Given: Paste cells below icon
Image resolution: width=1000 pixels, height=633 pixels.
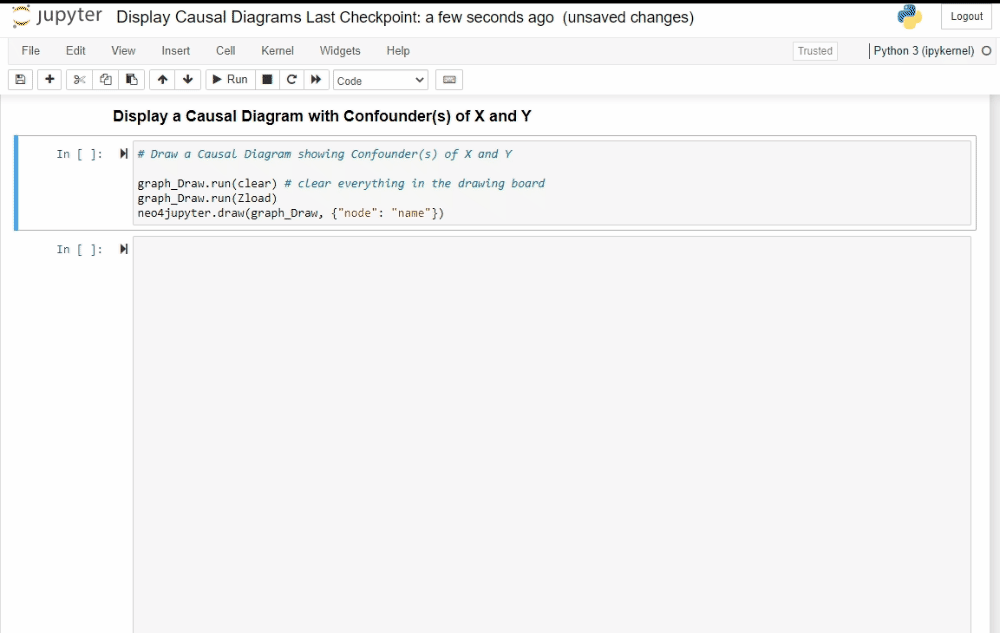Looking at the screenshot, I should [131, 80].
